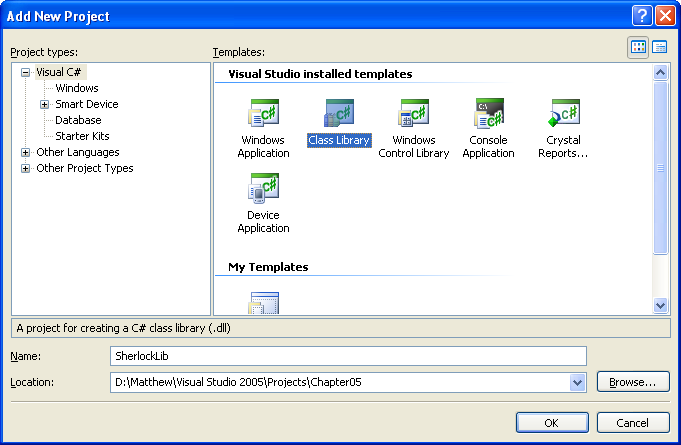This screenshot has width=681, height=445.
Task: Select Starter Kits project type
Action: [x=82, y=136]
